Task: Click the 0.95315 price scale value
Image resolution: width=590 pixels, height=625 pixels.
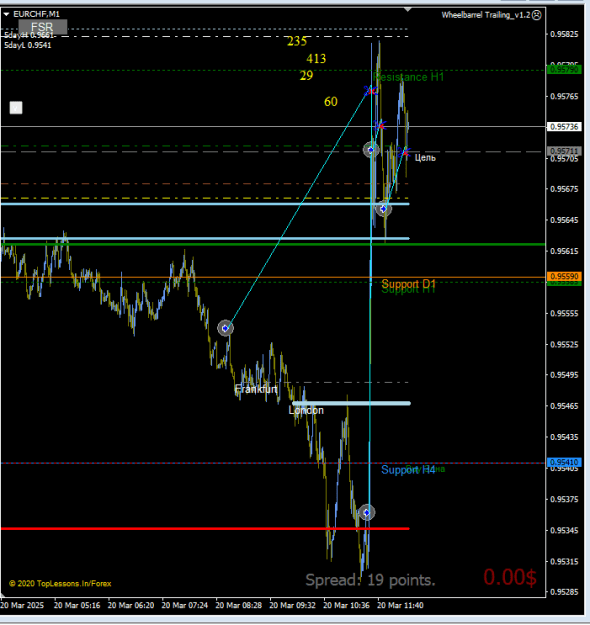Action: [x=564, y=562]
